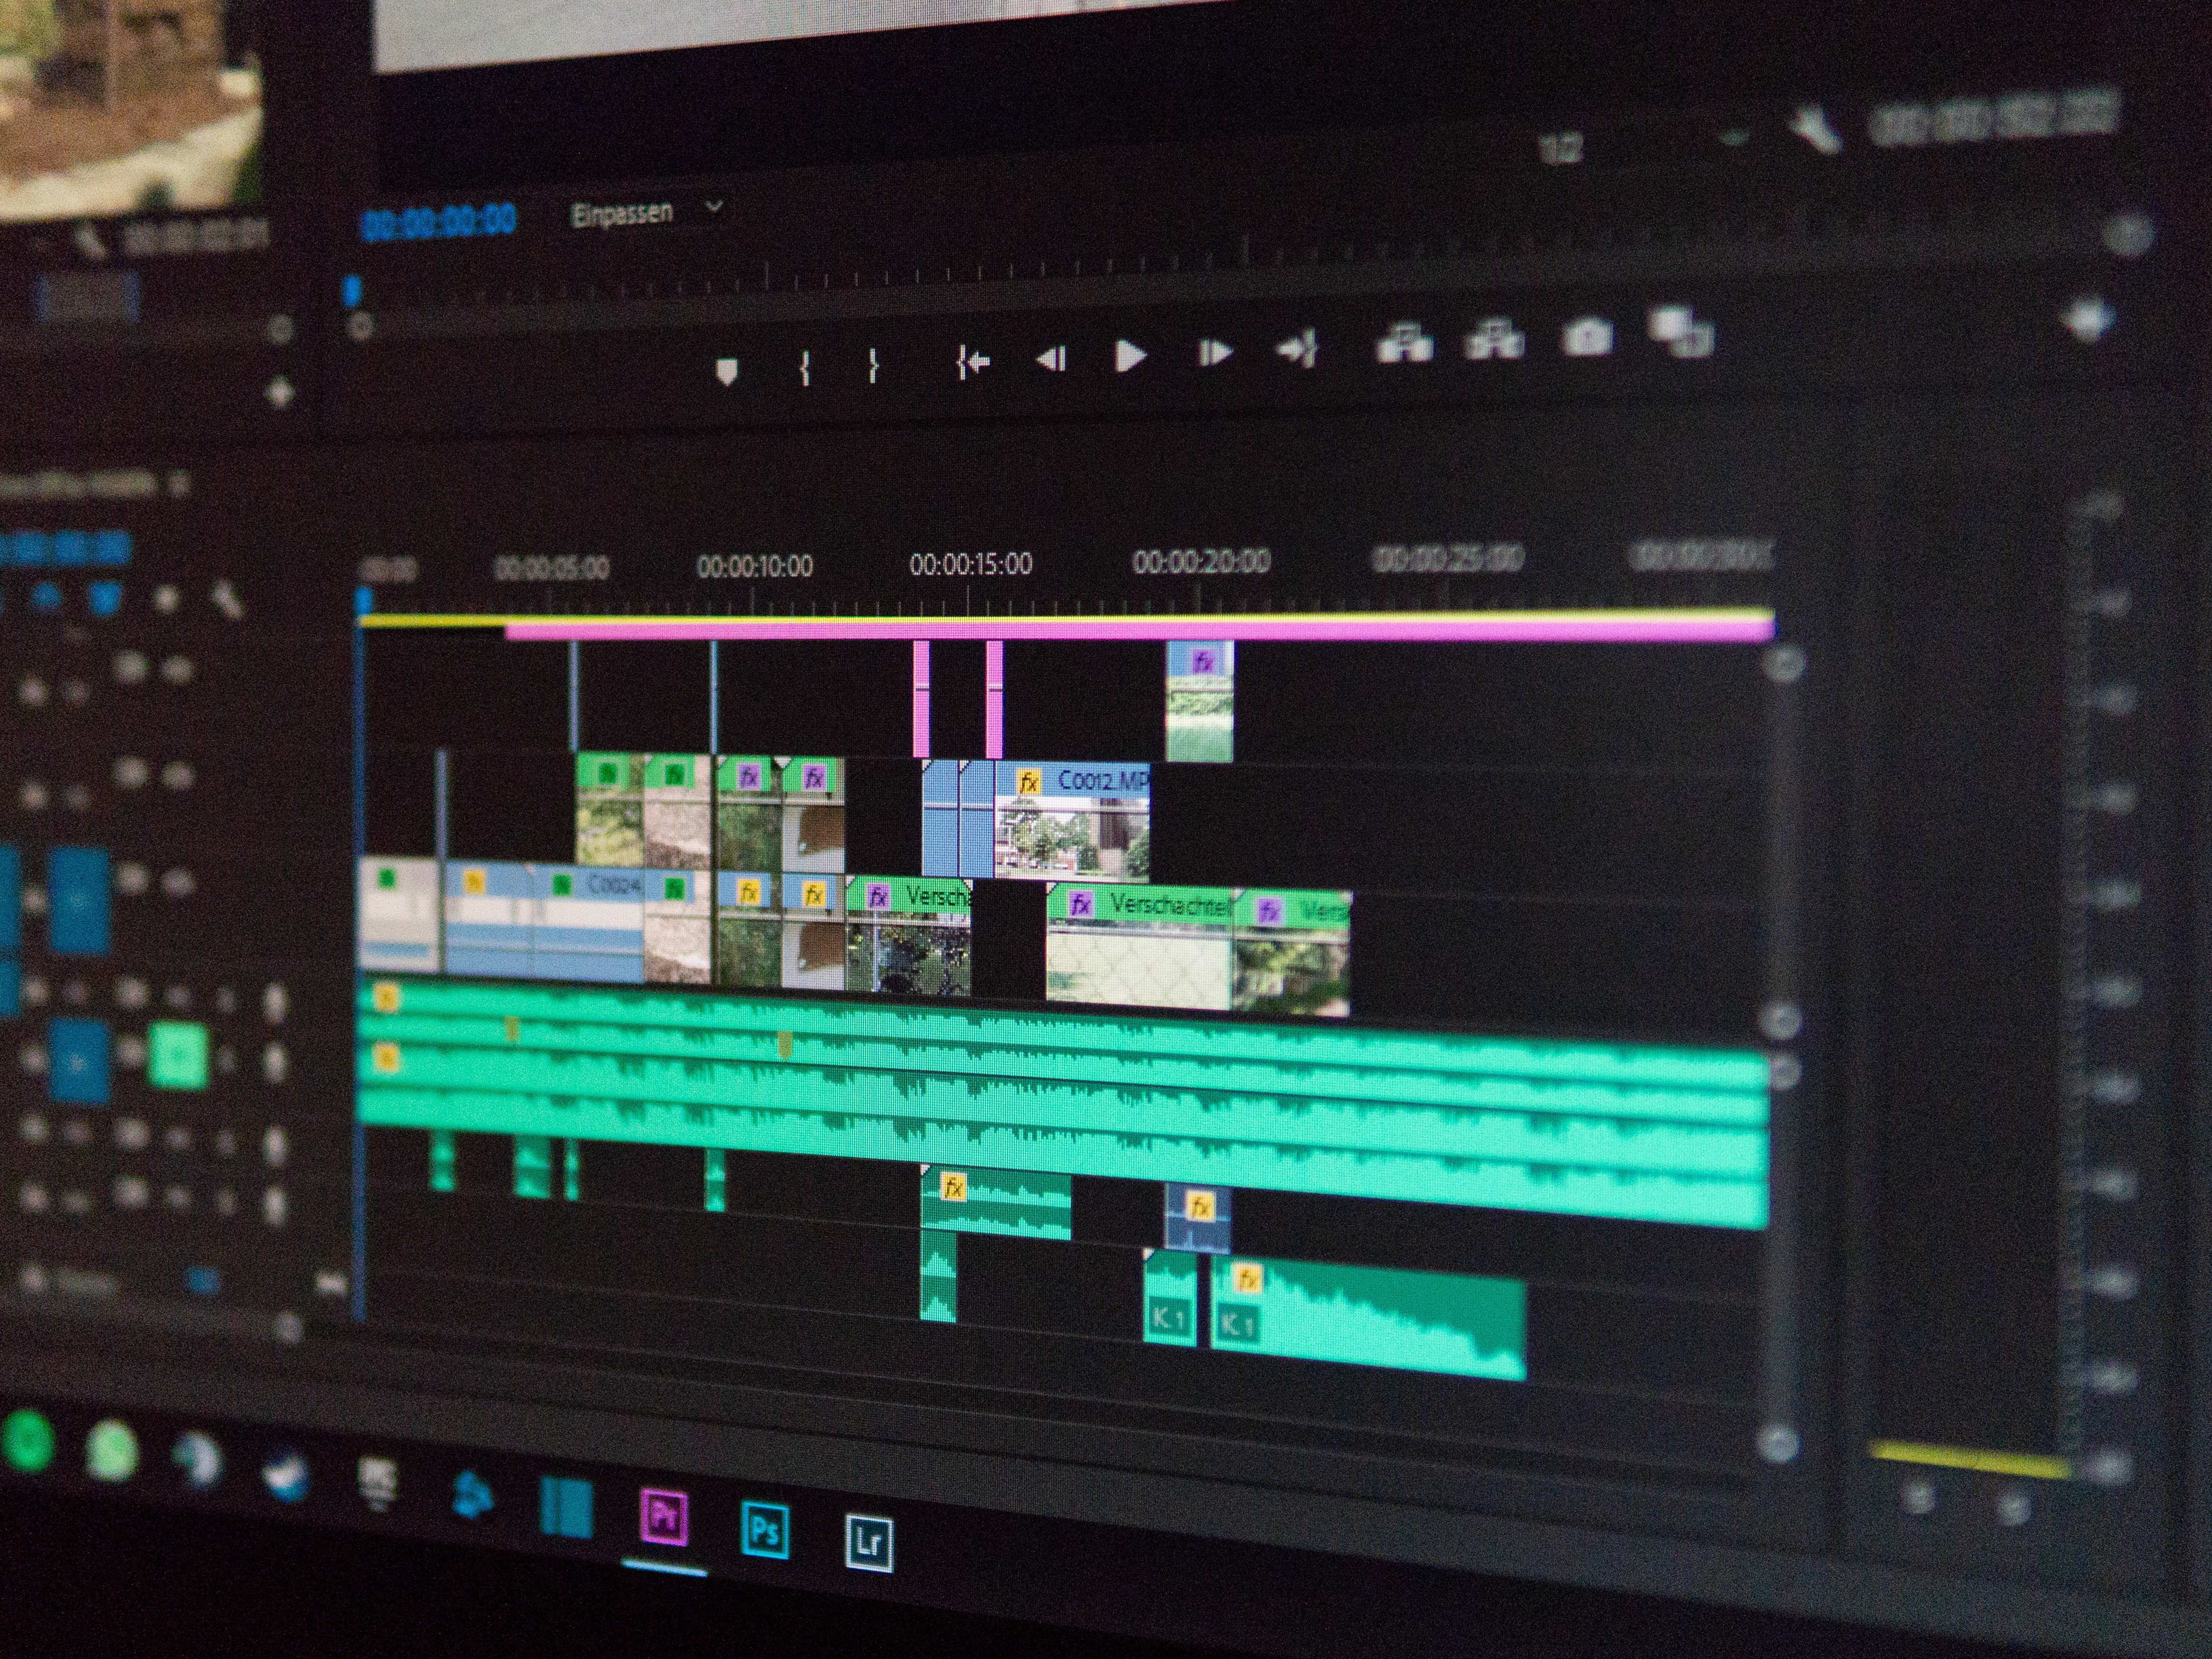This screenshot has height=1659, width=2212.
Task: Open the 1/2 playback resolution dropdown
Action: pyautogui.click(x=1560, y=150)
